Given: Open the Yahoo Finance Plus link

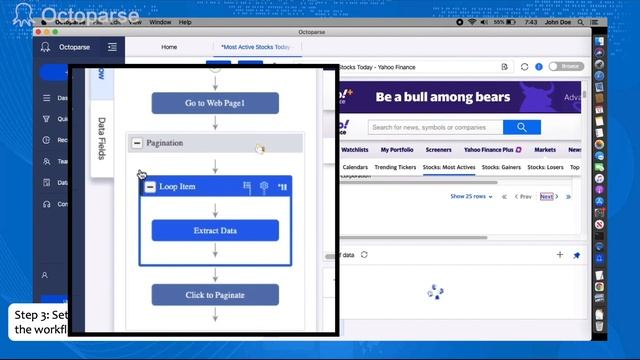Looking at the screenshot, I should 493,150.
